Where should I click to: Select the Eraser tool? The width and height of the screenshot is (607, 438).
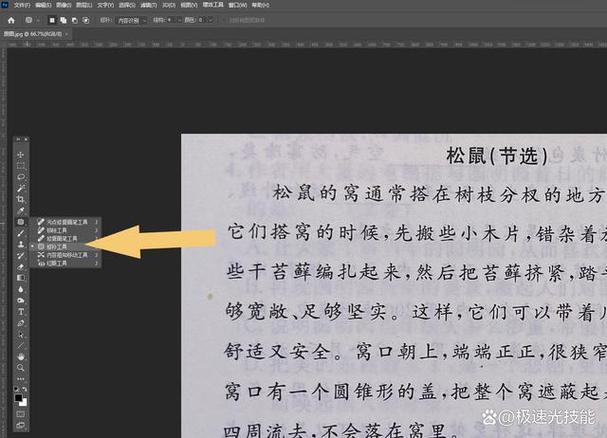[x=21, y=267]
